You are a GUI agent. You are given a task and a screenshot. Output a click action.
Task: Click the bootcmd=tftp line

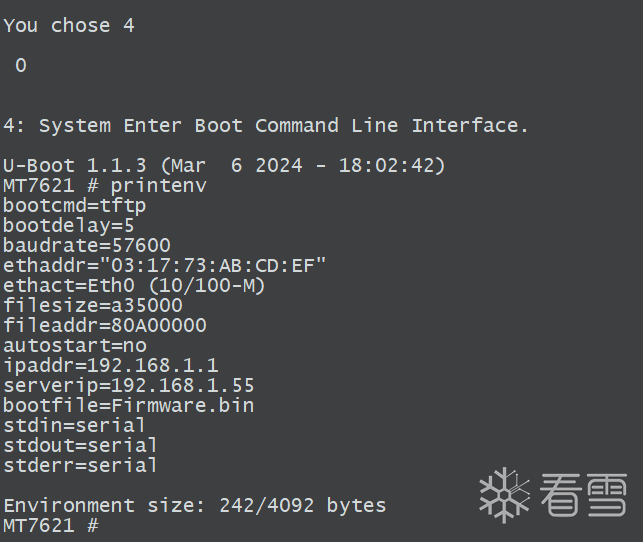(74, 206)
